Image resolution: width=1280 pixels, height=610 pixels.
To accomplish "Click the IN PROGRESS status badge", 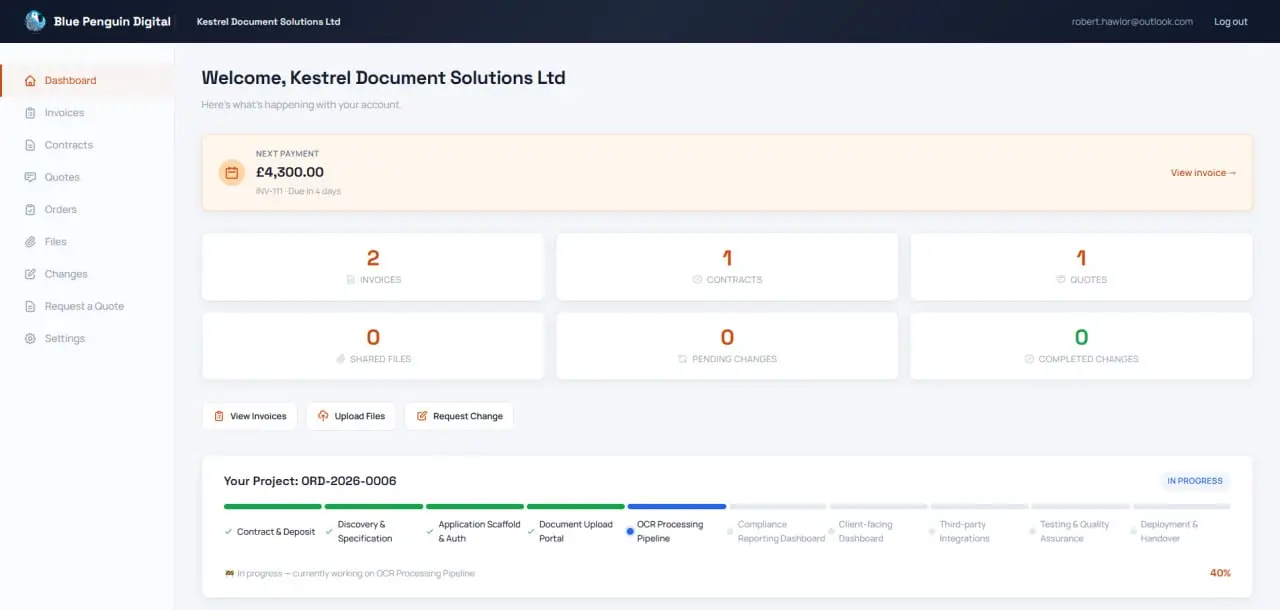I will point(1195,481).
